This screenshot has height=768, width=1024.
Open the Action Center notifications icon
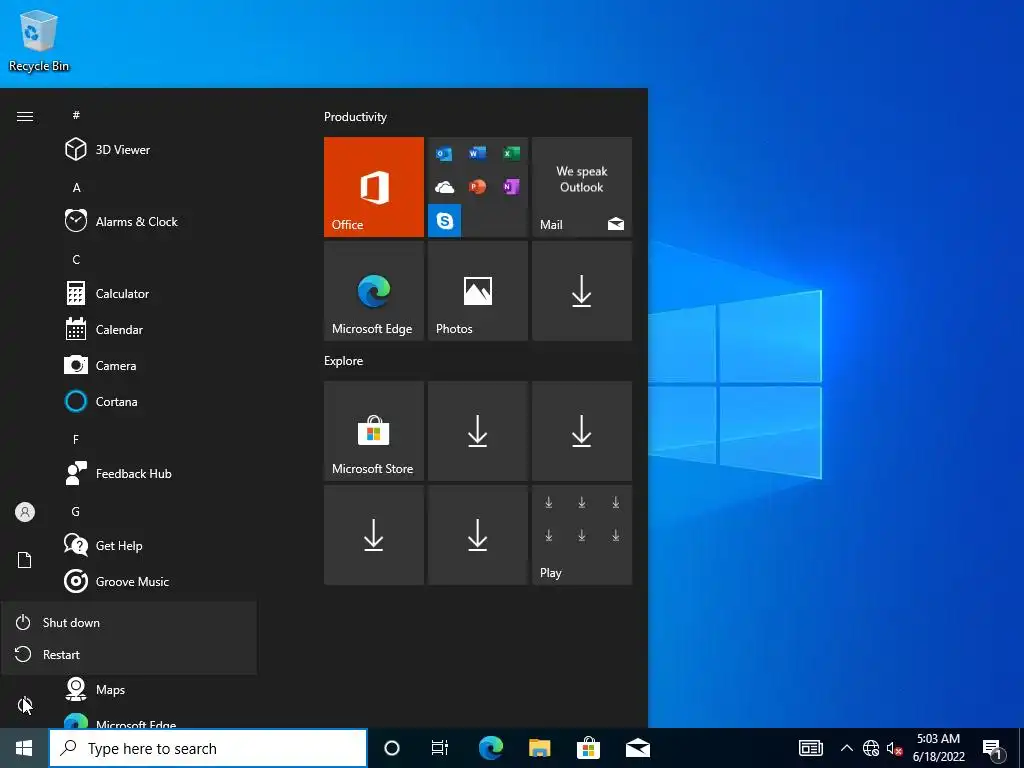993,749
